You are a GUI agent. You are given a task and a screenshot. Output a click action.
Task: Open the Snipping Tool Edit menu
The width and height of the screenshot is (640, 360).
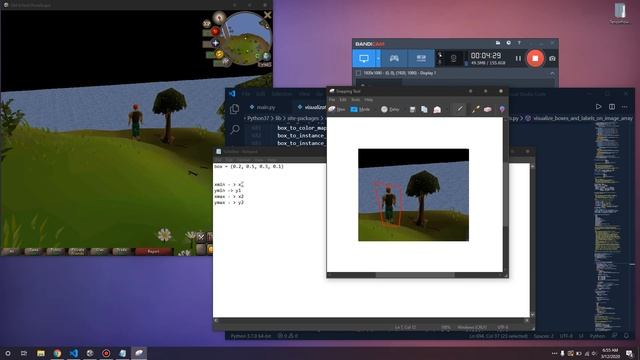[x=343, y=100]
